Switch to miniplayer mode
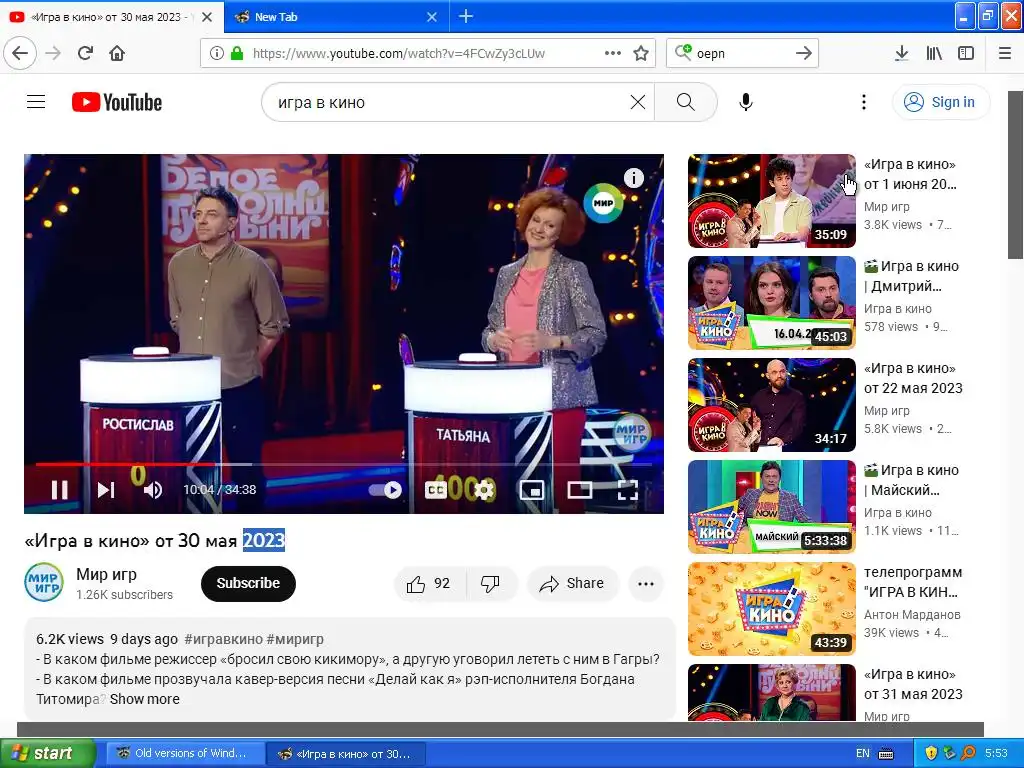Screen dimensions: 1024x768 [532, 490]
